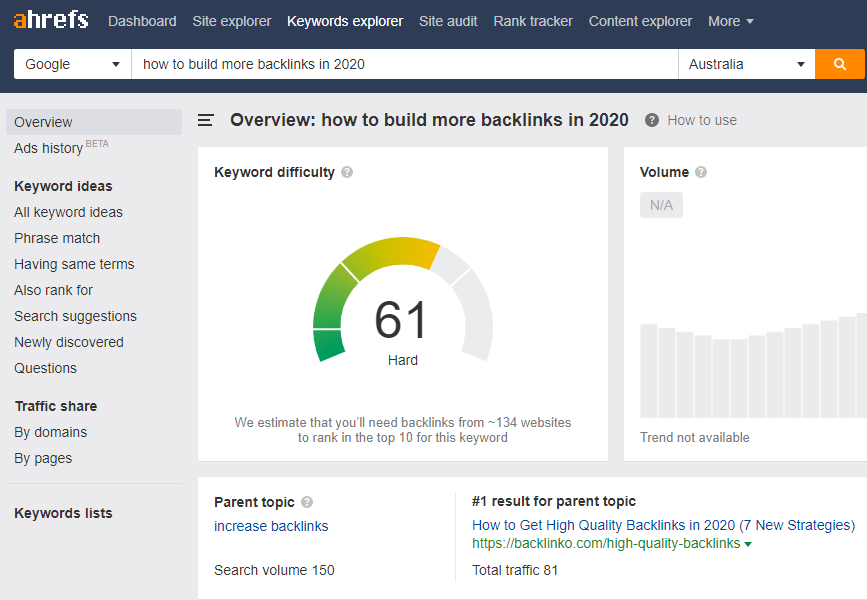
Task: Select Phrase match in sidebar
Action: [x=57, y=238]
